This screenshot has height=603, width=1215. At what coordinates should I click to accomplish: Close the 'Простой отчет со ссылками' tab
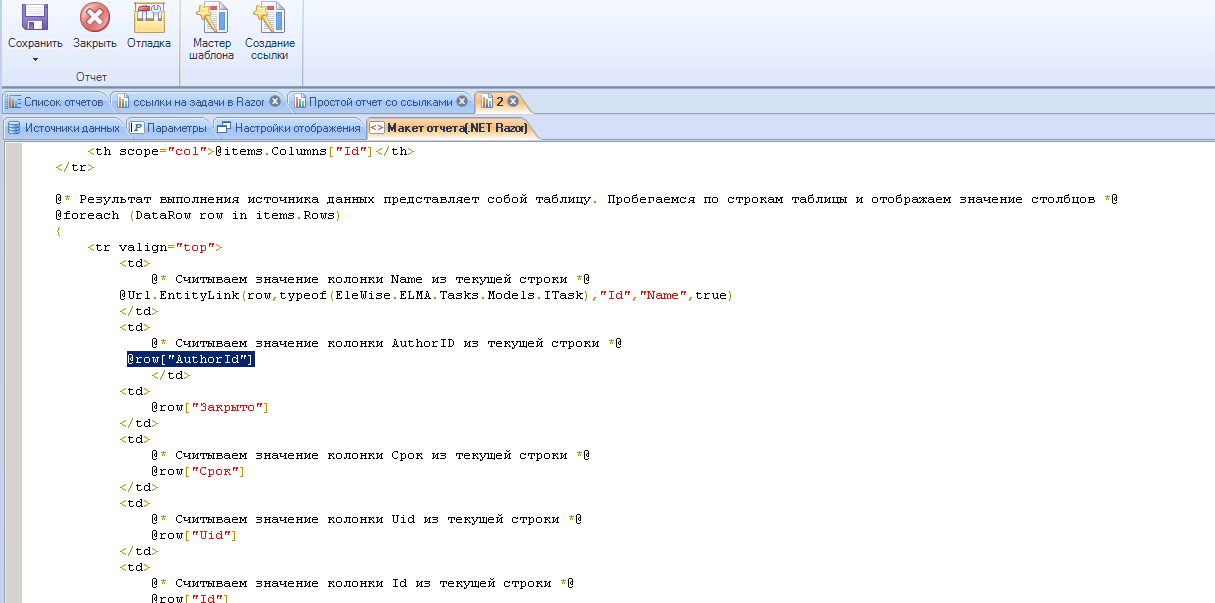(x=462, y=102)
